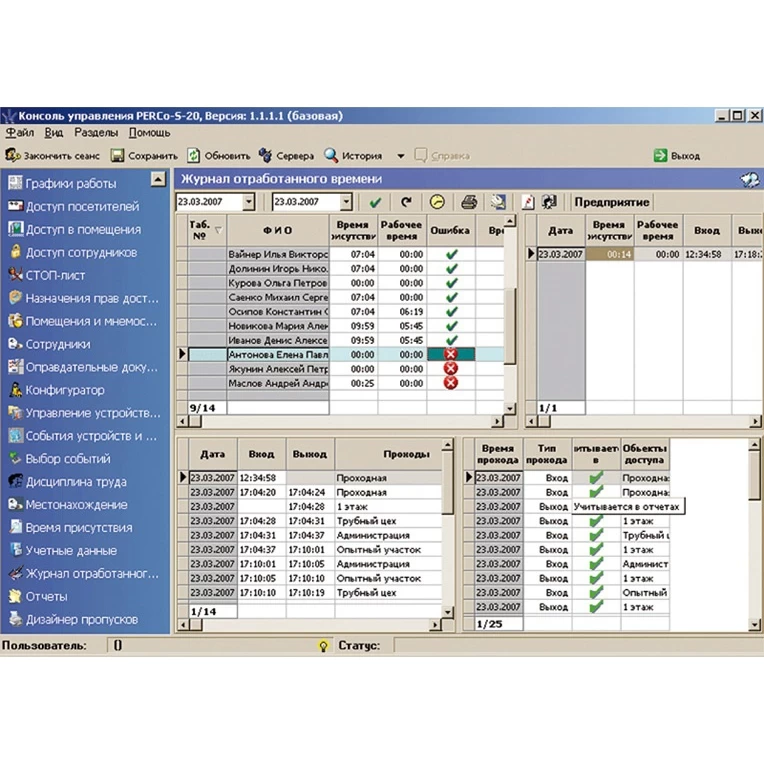Image resolution: width=764 pixels, height=764 pixels.
Task: Expand the start date dropdown
Action: 248,202
